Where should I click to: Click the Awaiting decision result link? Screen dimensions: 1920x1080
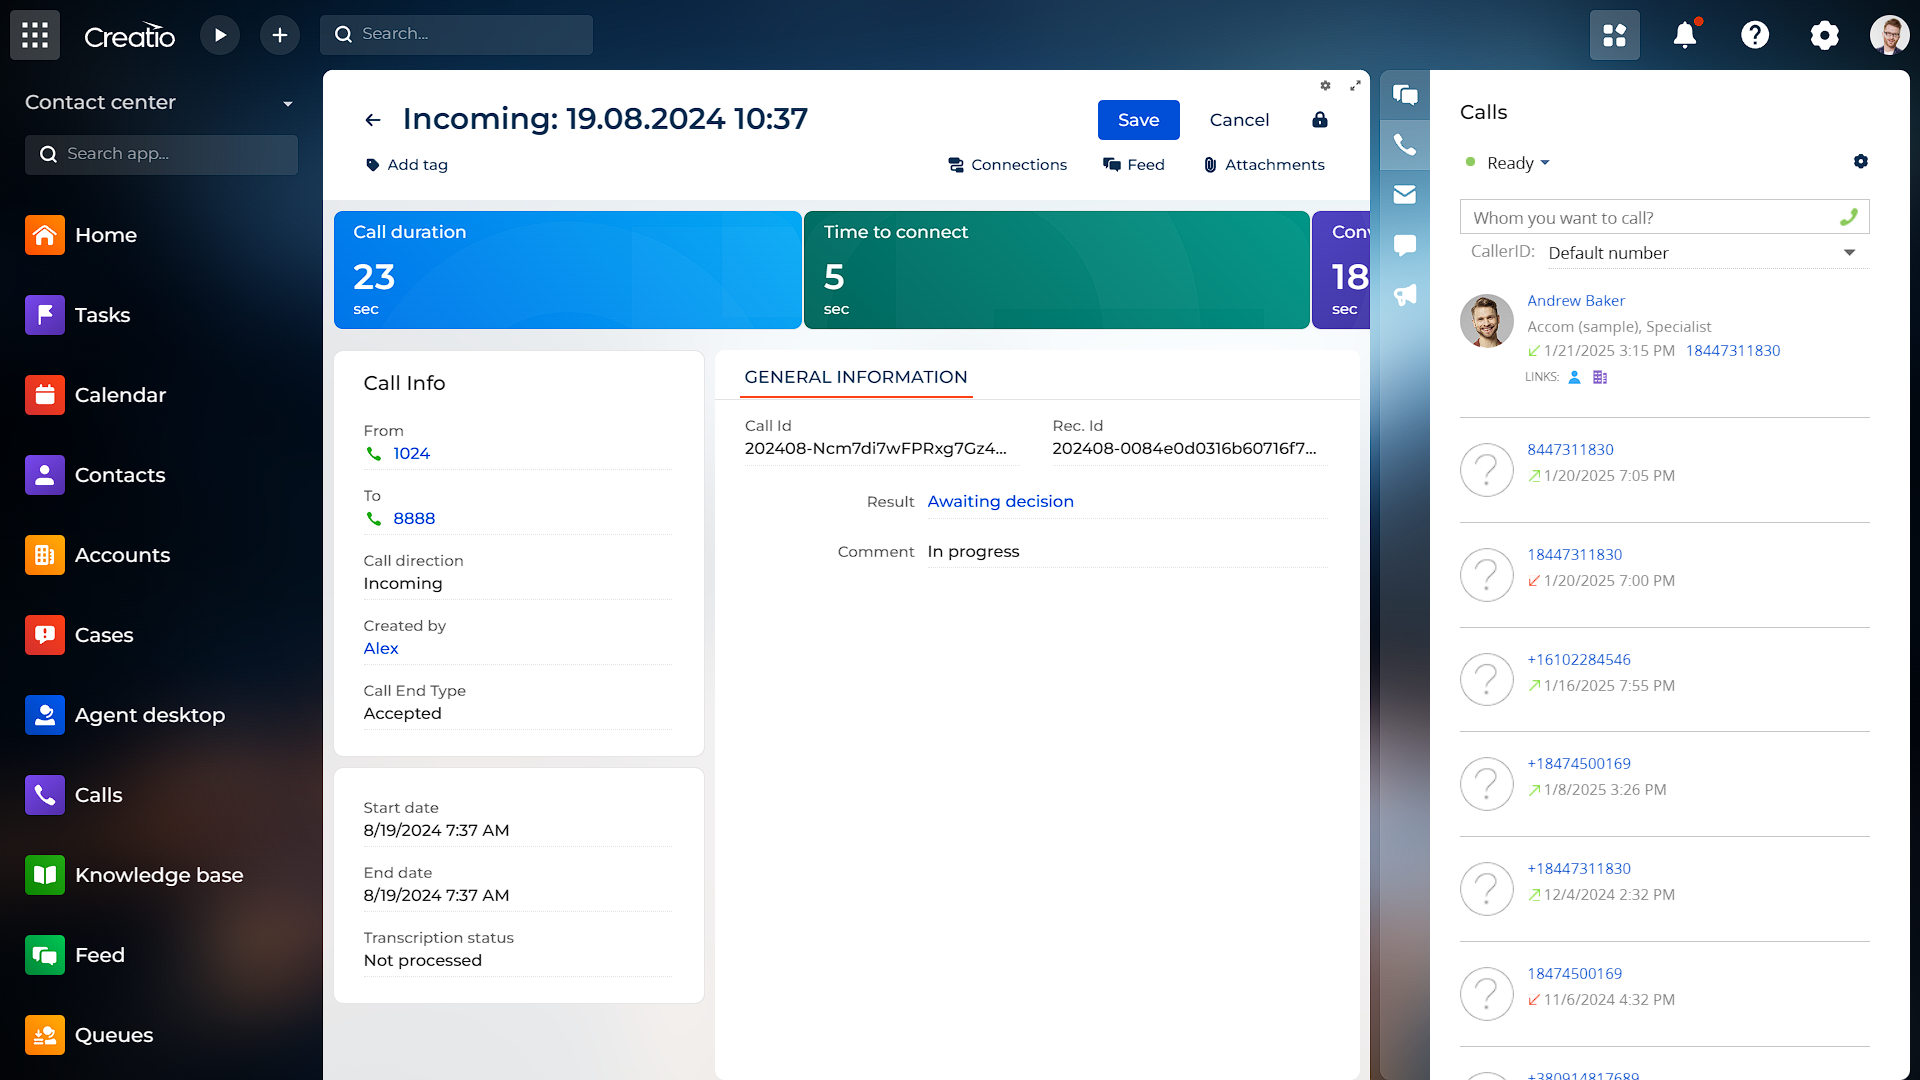(x=1000, y=502)
